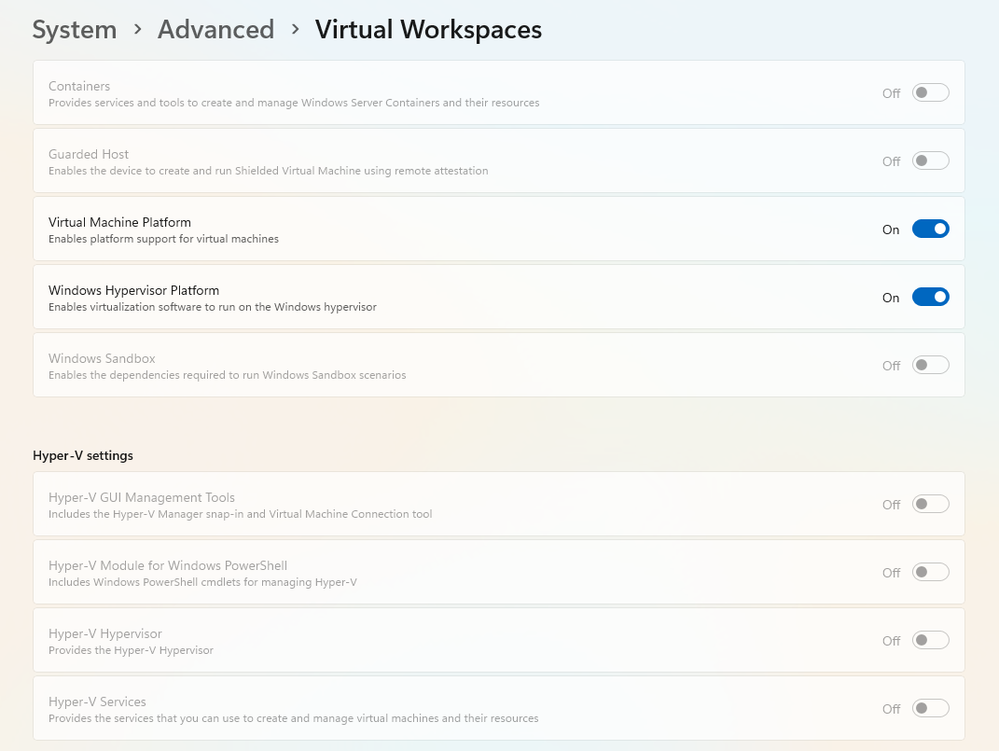This screenshot has height=751, width=999.
Task: Select the Guarded Host setting title
Action: 89,154
